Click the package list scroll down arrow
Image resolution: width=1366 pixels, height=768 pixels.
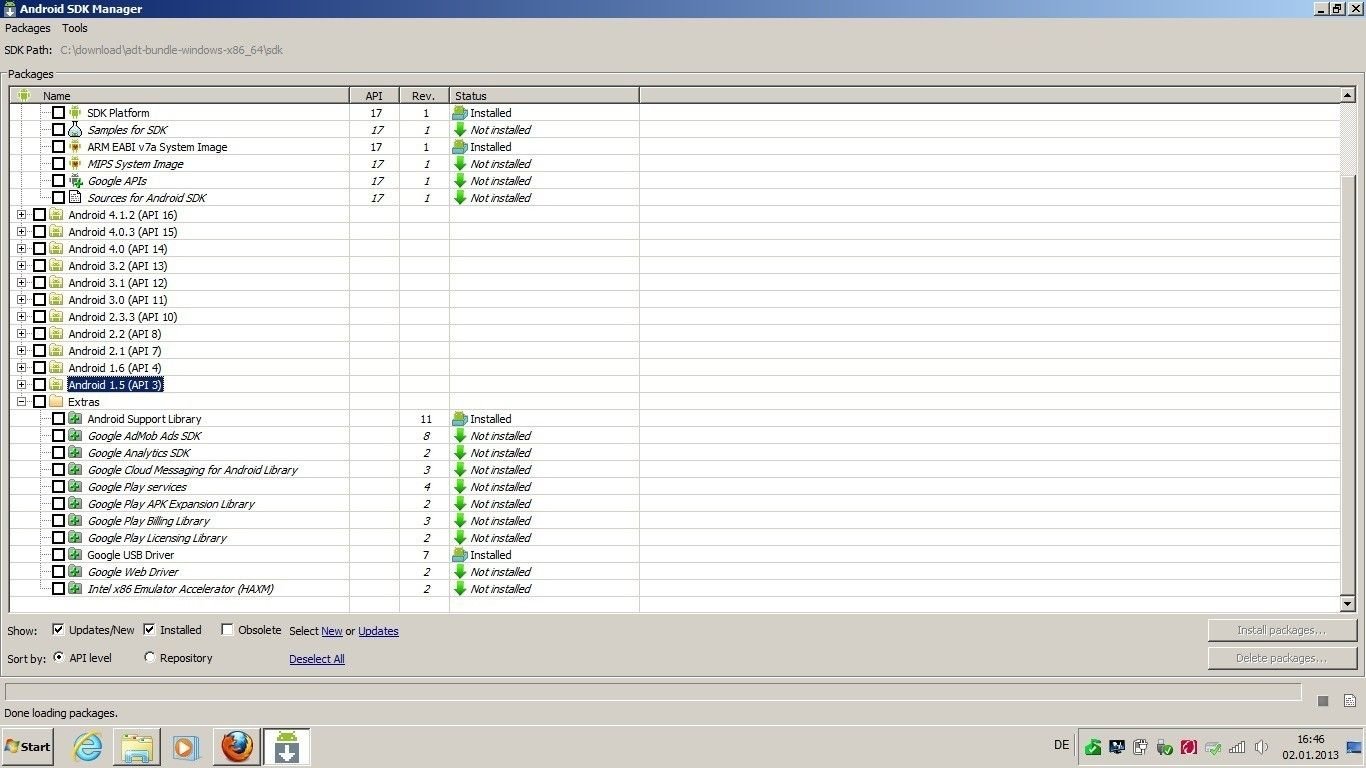tap(1348, 604)
